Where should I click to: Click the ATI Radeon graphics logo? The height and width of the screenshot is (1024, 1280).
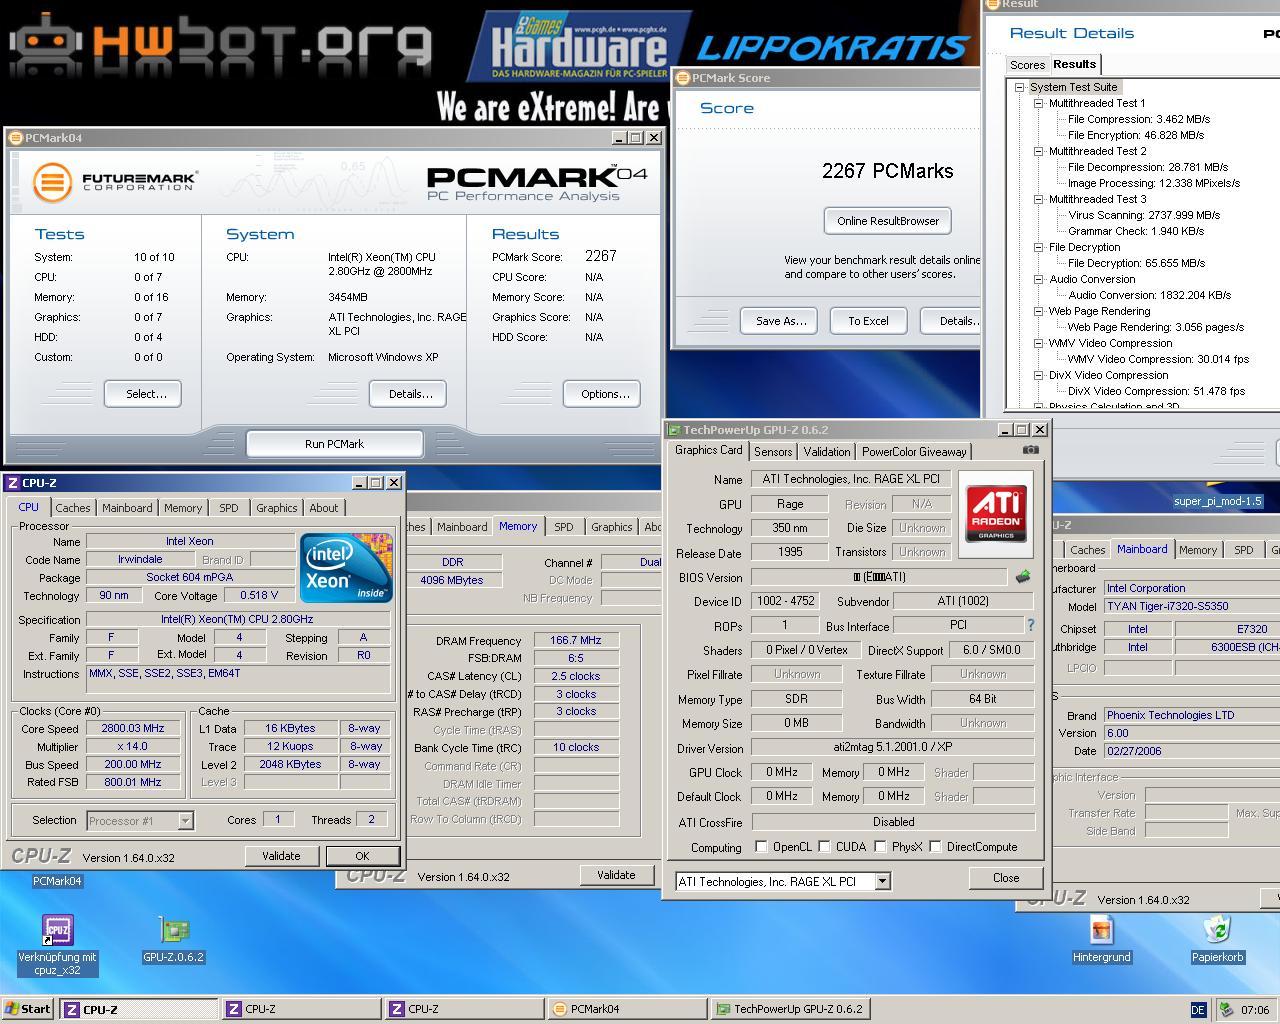996,513
